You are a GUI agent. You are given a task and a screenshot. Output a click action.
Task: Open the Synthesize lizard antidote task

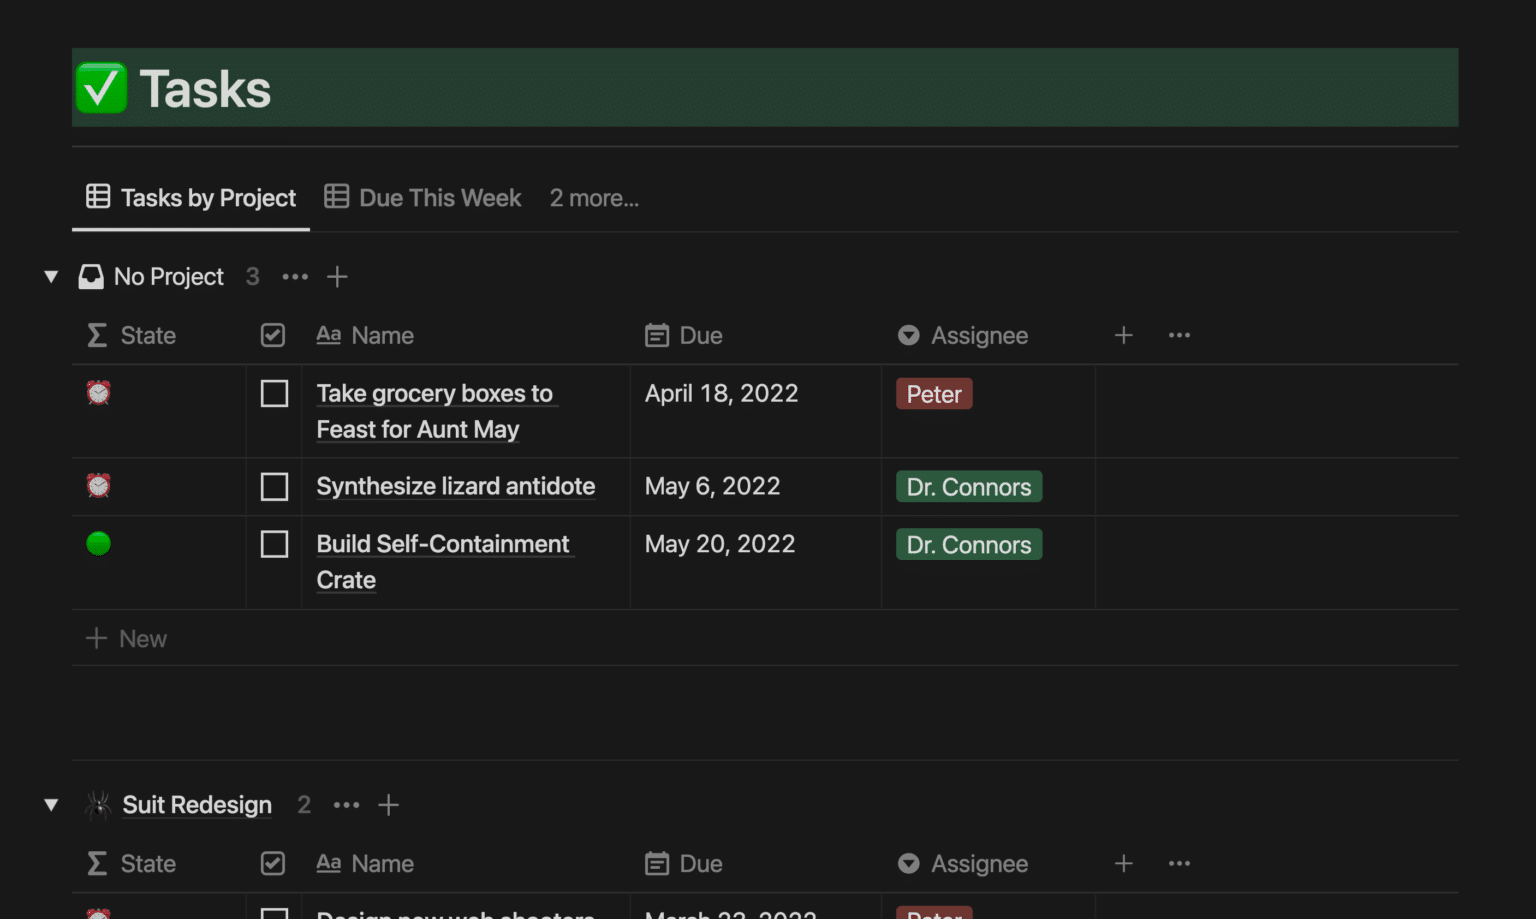pos(455,486)
